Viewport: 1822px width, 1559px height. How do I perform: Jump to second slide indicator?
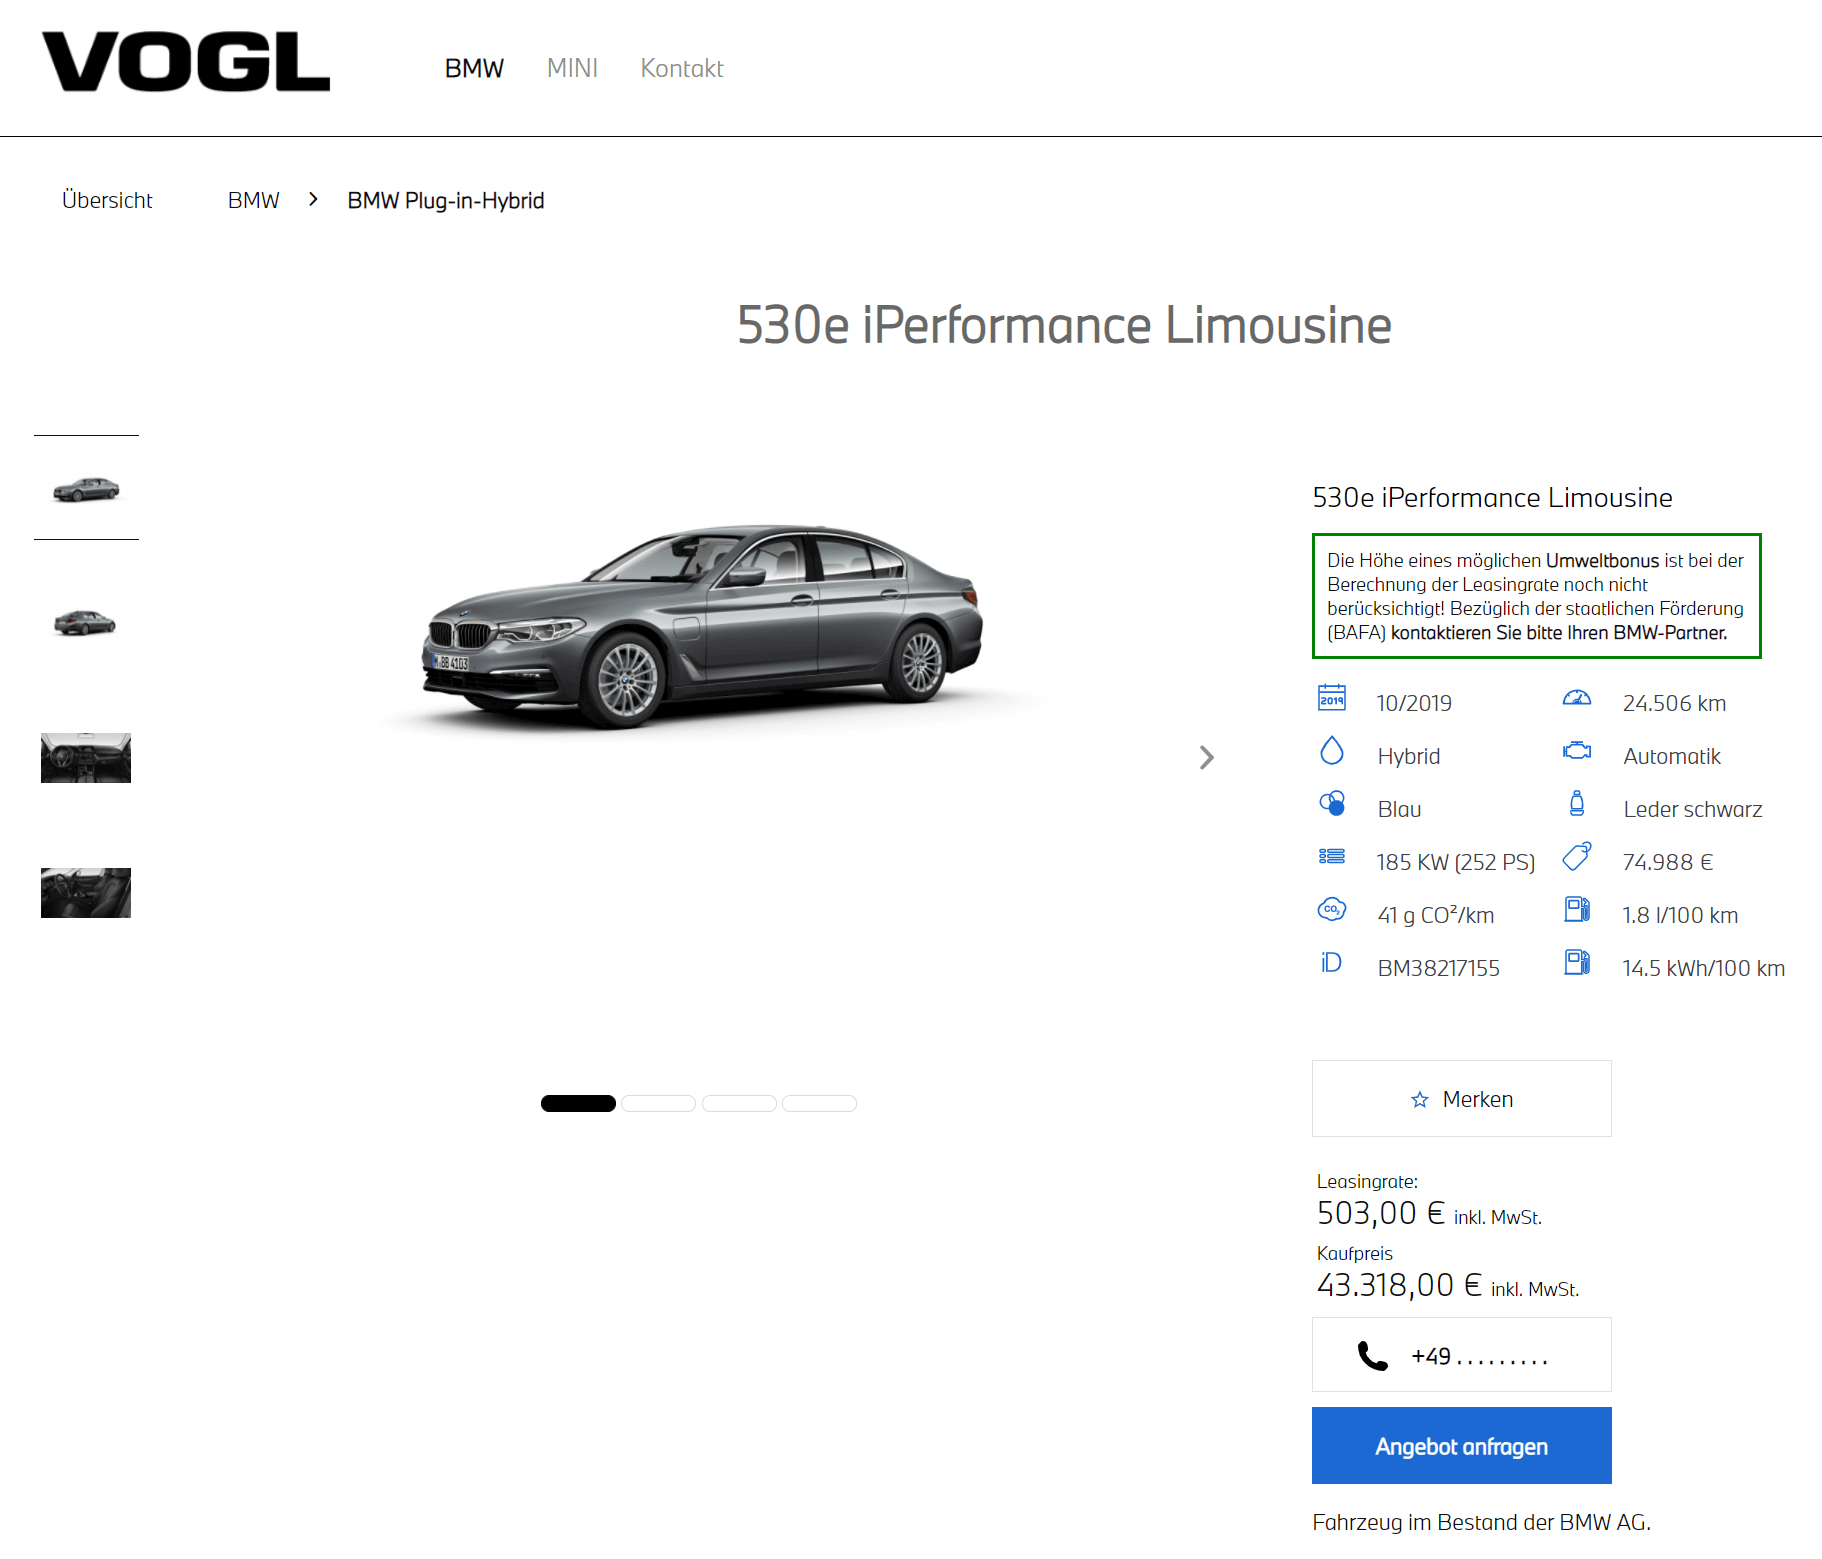pos(658,1103)
